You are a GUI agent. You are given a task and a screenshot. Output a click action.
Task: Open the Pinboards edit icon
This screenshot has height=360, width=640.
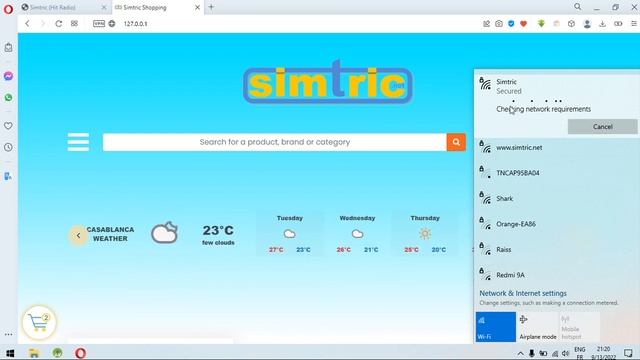click(486, 24)
